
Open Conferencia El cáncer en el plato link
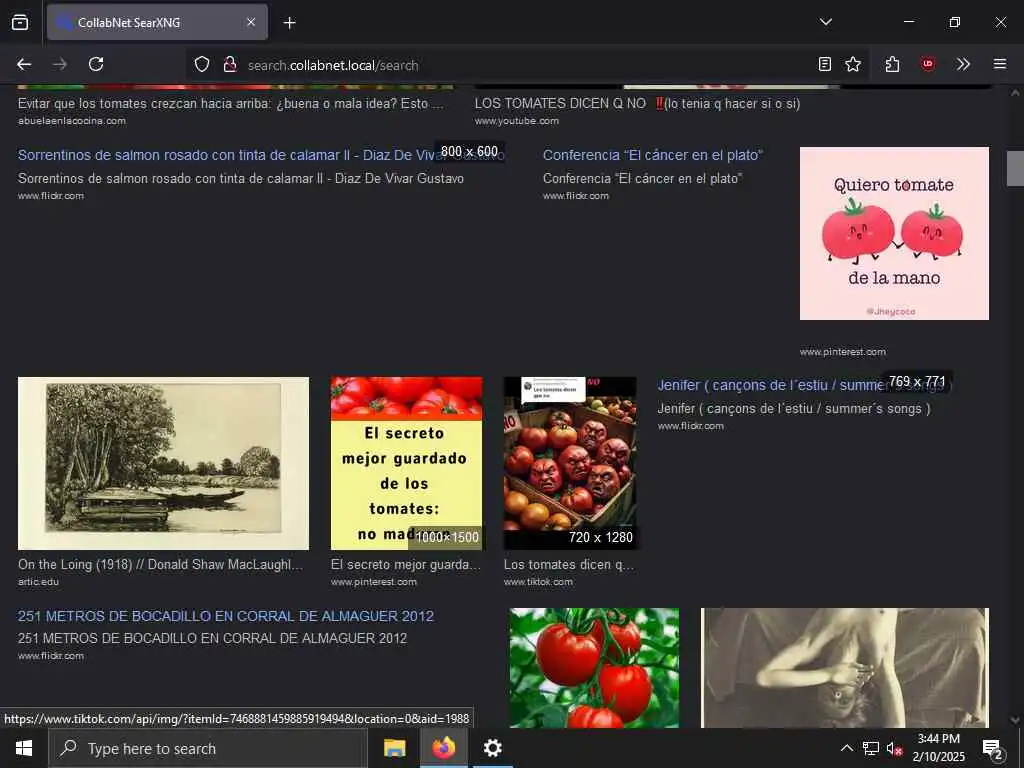point(653,155)
